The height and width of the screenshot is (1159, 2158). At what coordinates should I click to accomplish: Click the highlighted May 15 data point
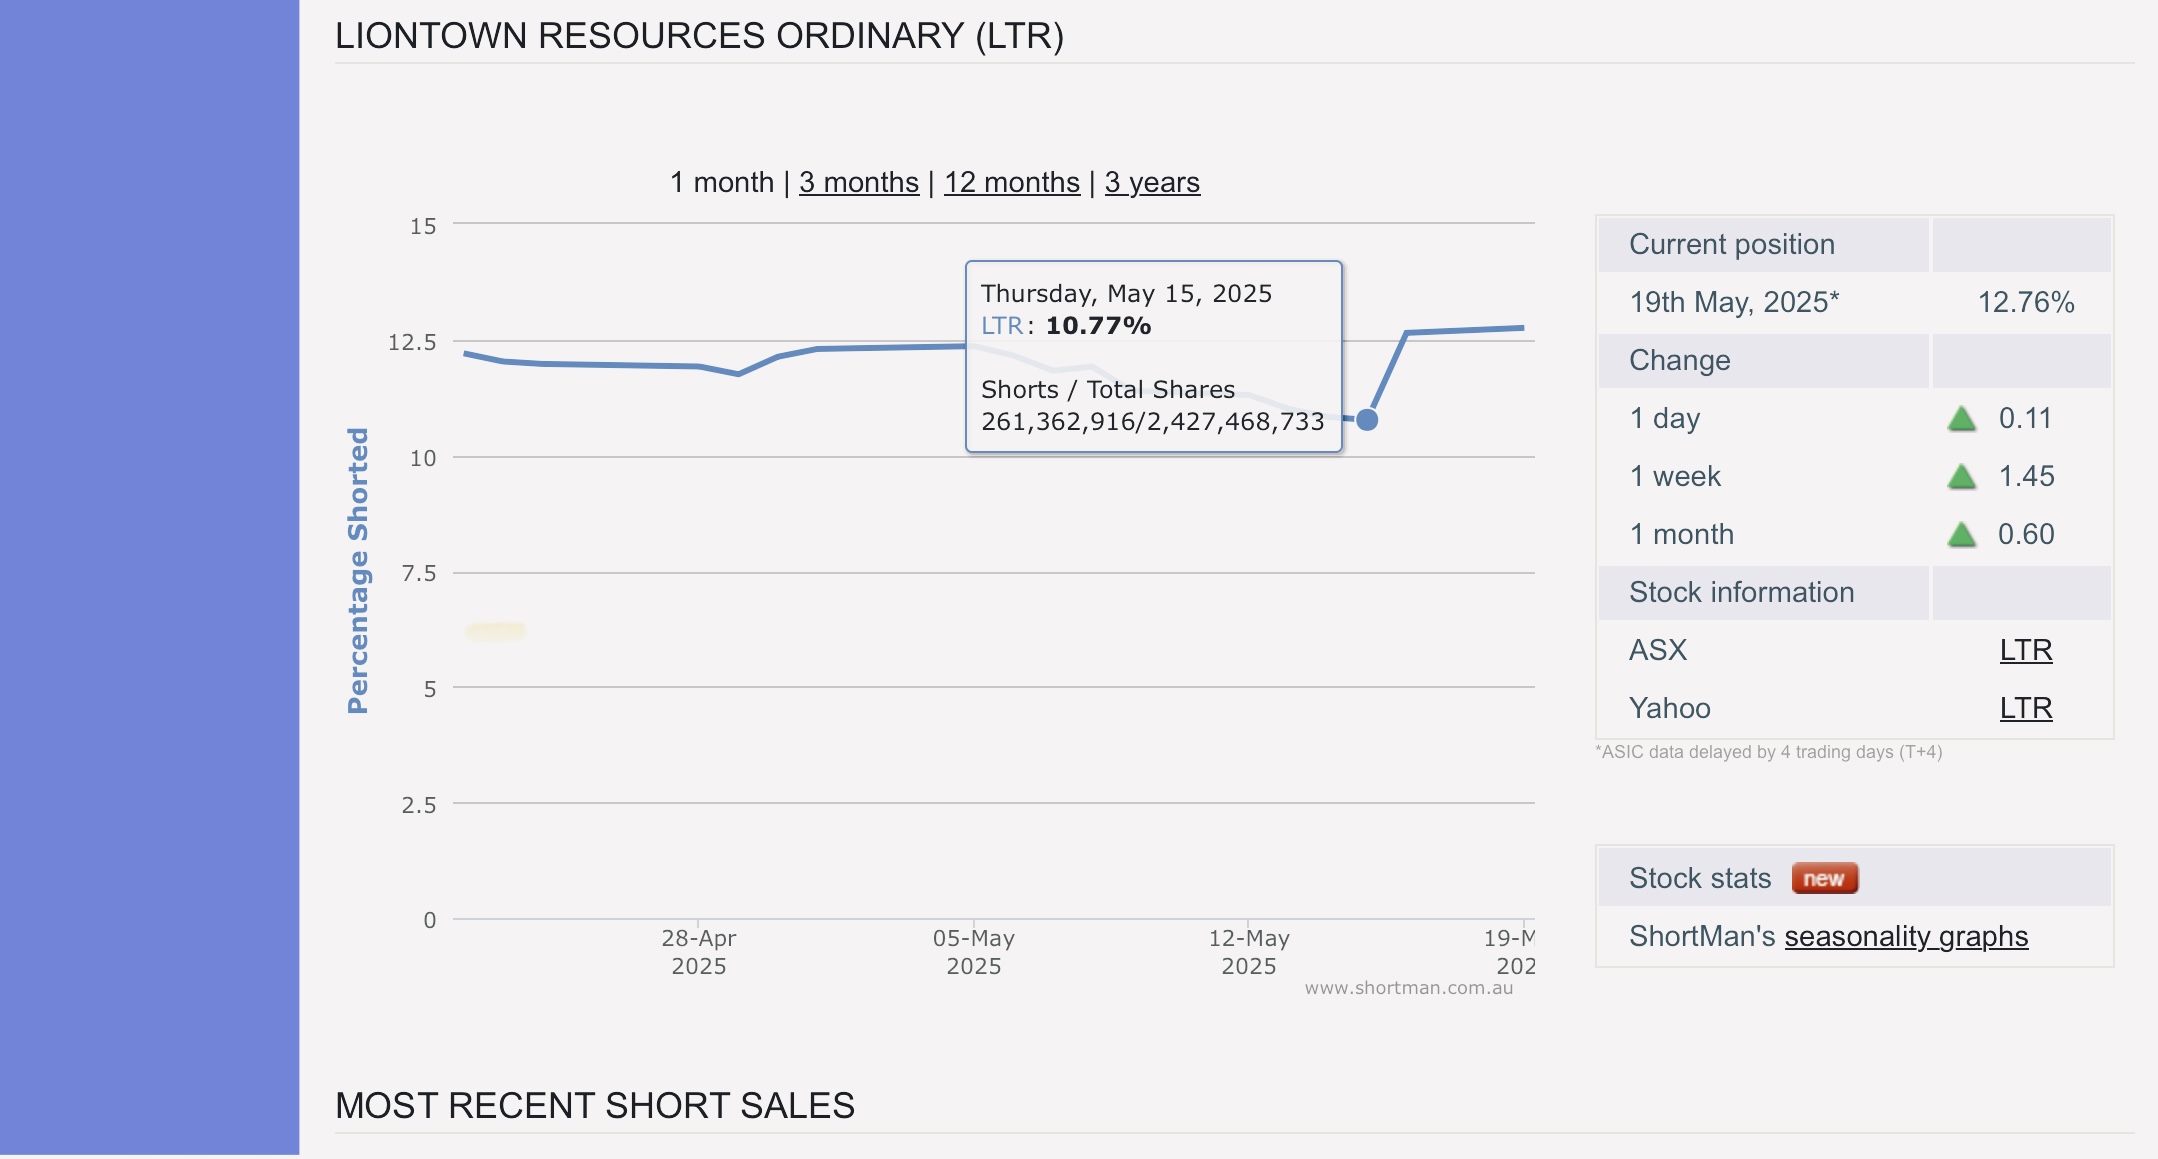1367,420
